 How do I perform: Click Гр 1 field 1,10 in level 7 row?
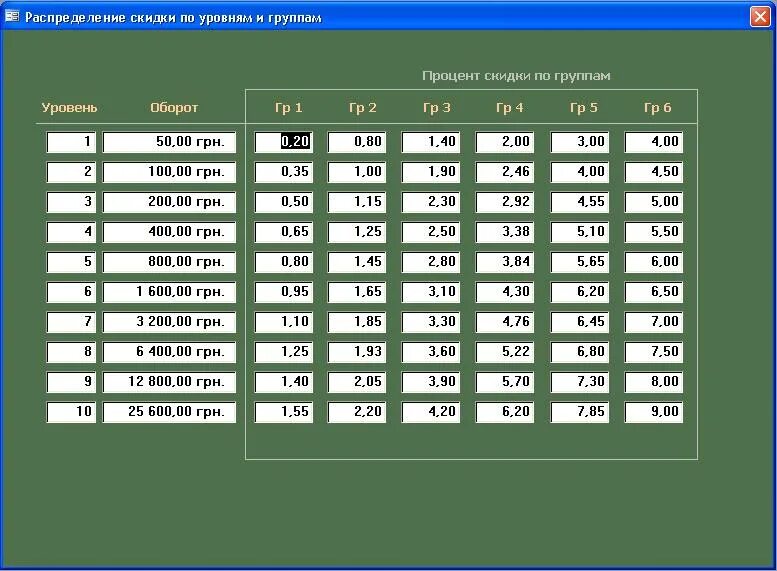click(284, 322)
